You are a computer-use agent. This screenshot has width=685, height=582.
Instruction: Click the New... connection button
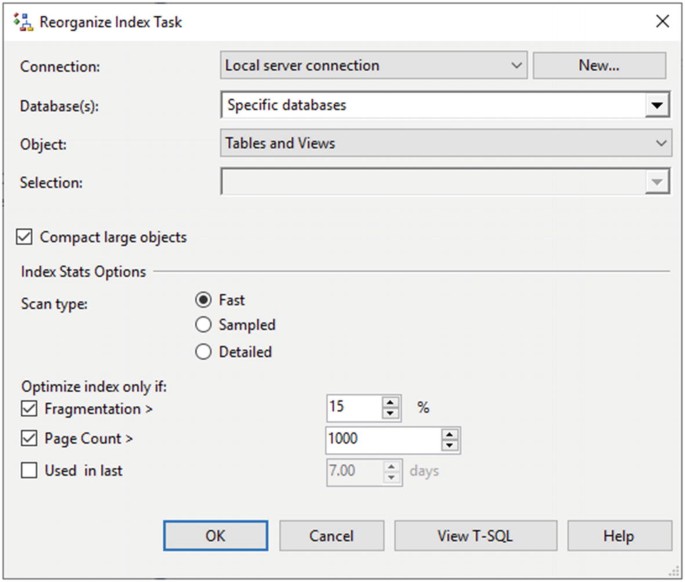[x=599, y=66]
